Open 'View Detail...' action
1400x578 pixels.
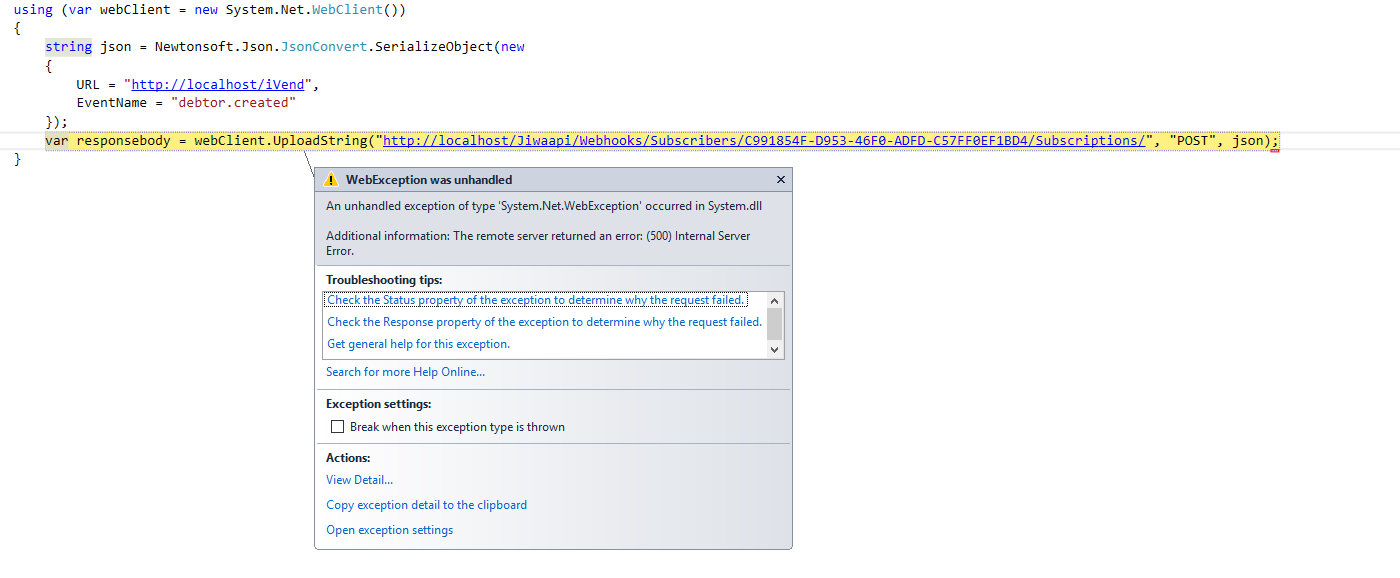point(359,480)
